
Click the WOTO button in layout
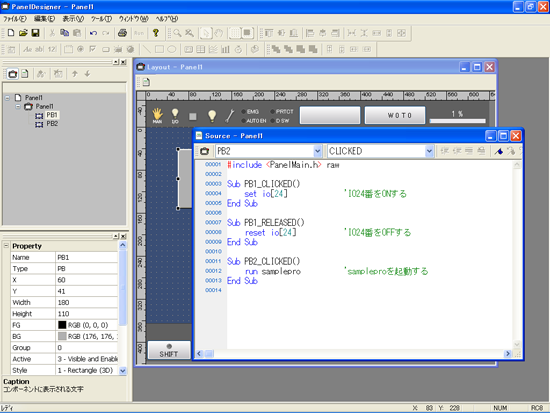click(x=395, y=115)
